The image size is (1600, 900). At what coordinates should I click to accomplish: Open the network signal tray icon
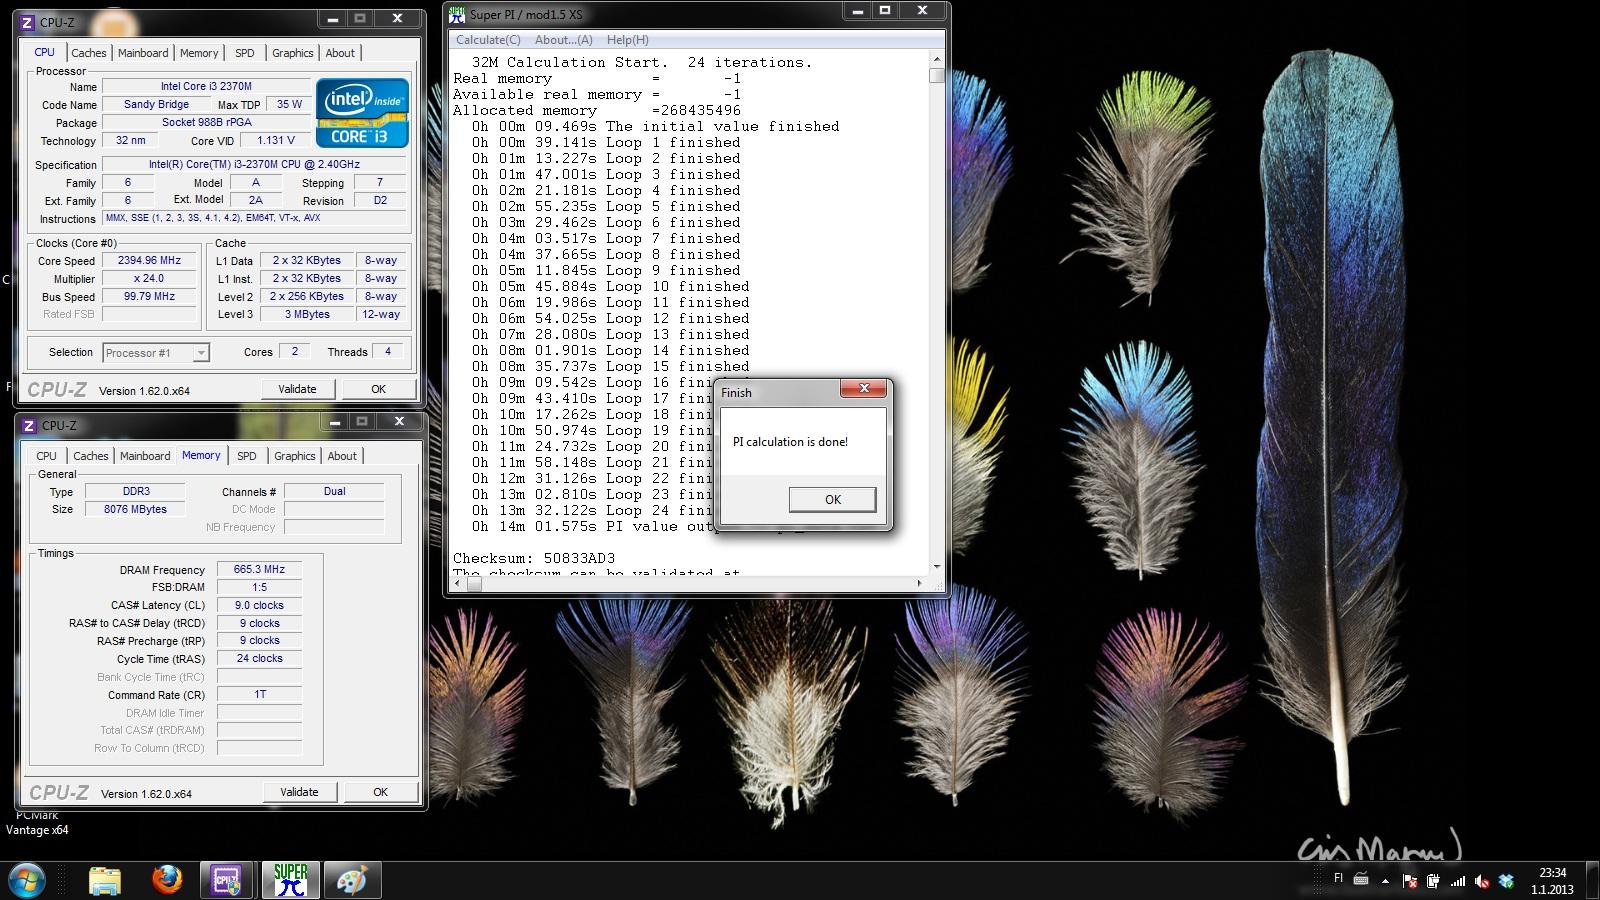coord(1458,881)
